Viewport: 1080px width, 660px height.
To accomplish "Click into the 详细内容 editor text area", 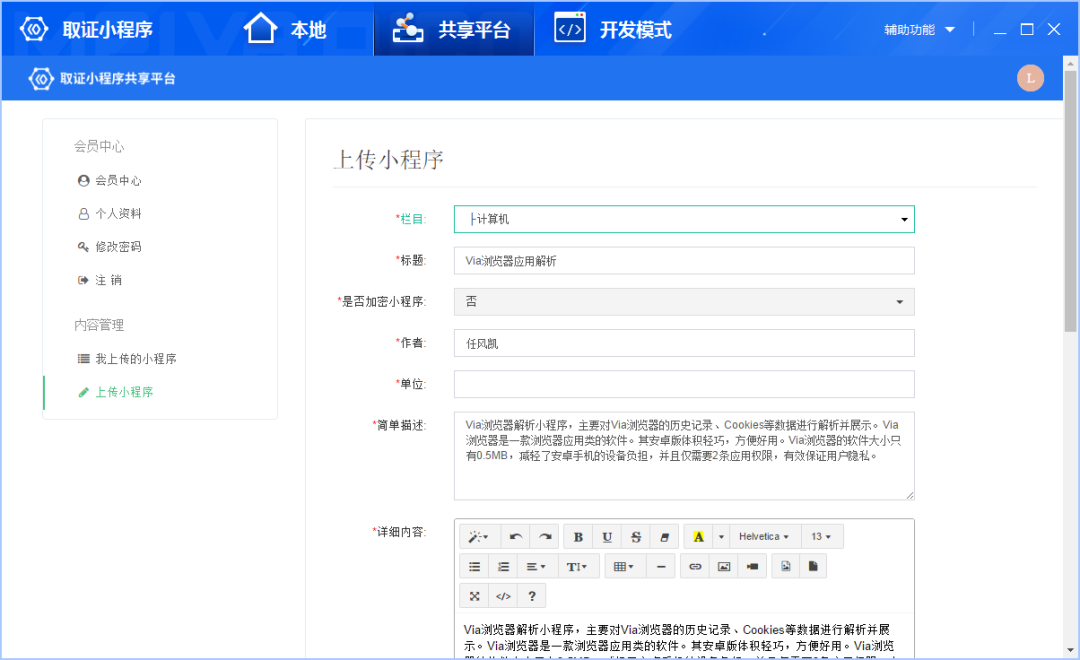I will click(684, 636).
